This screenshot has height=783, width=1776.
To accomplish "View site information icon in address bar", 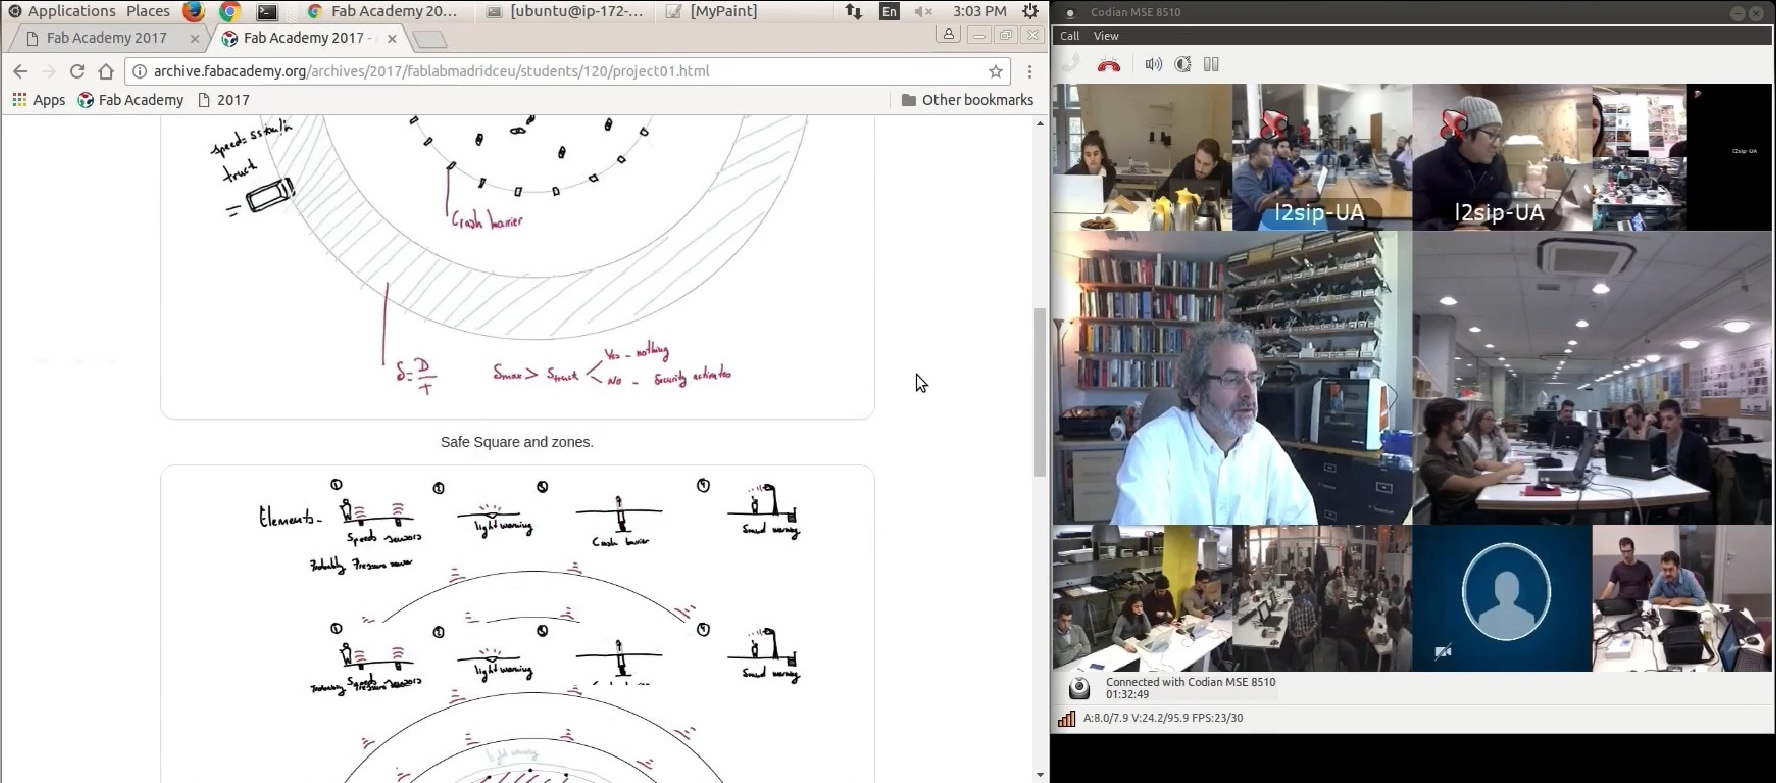I will point(139,71).
